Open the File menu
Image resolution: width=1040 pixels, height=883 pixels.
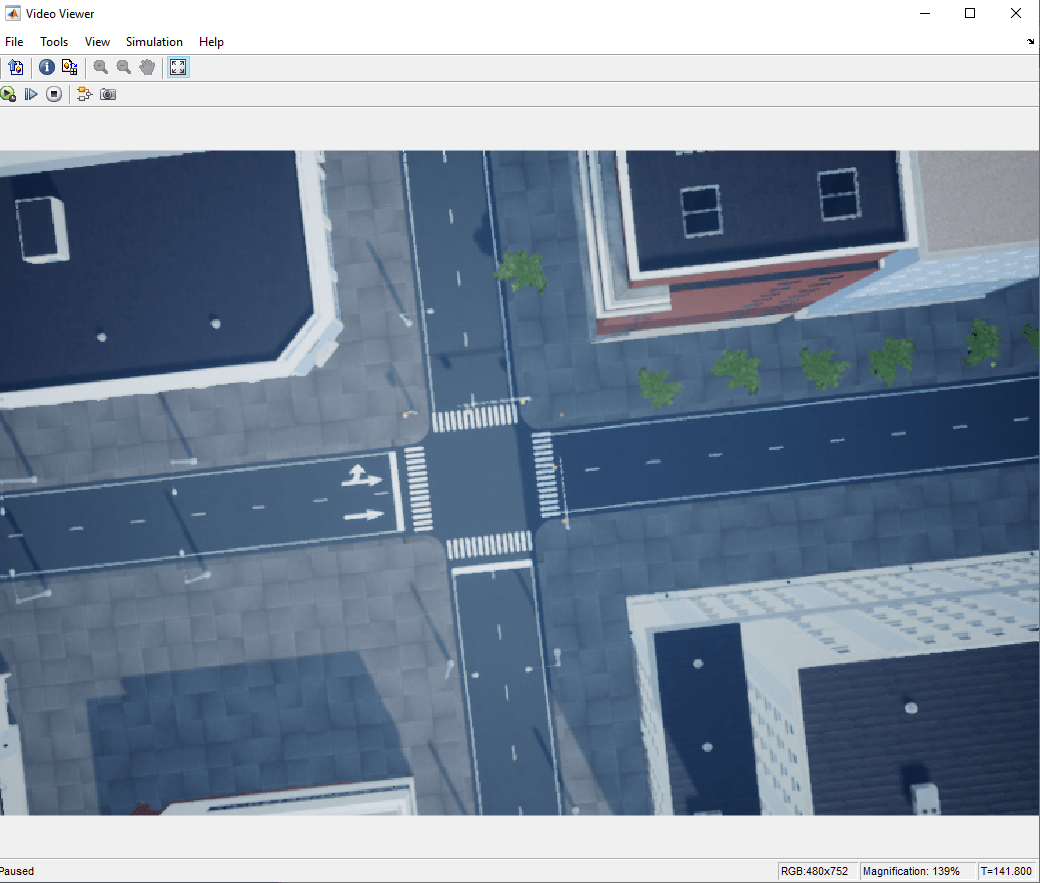click(14, 42)
